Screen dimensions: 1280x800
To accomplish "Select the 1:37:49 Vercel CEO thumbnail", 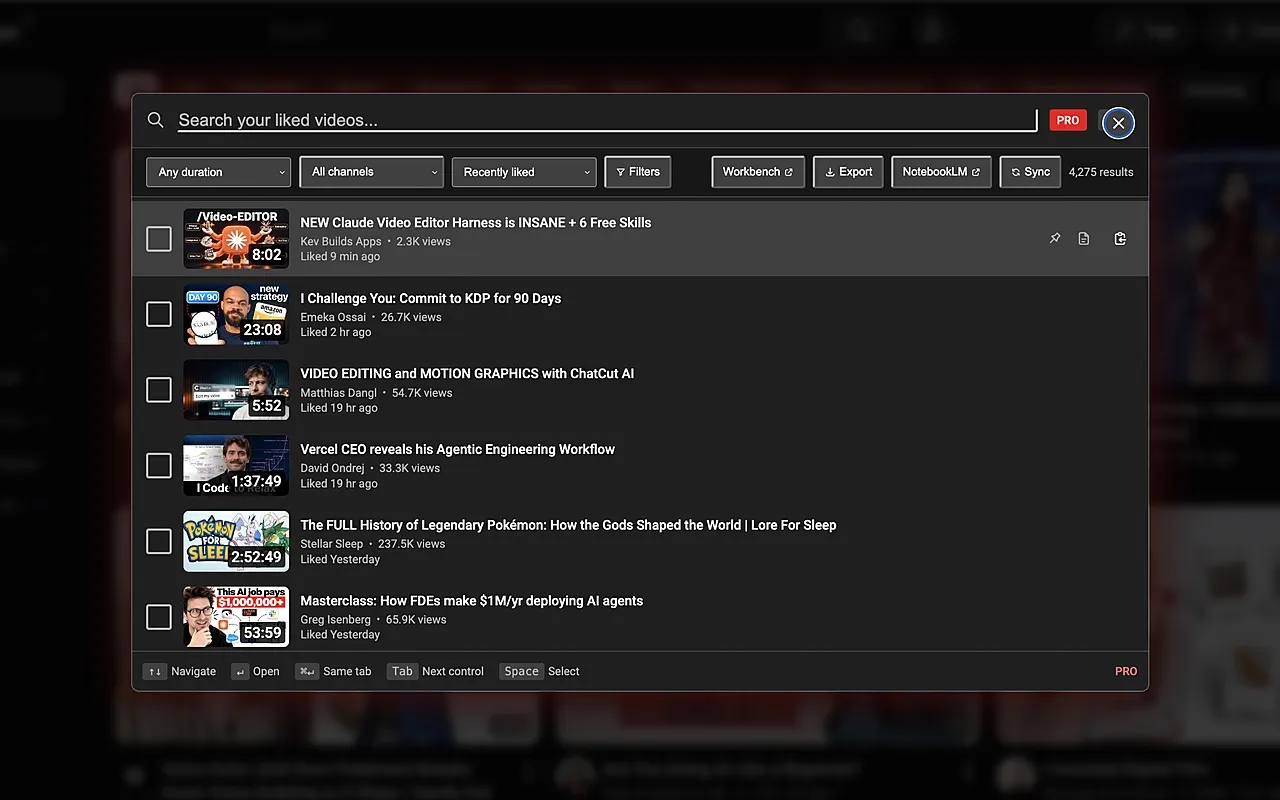I will click(236, 466).
